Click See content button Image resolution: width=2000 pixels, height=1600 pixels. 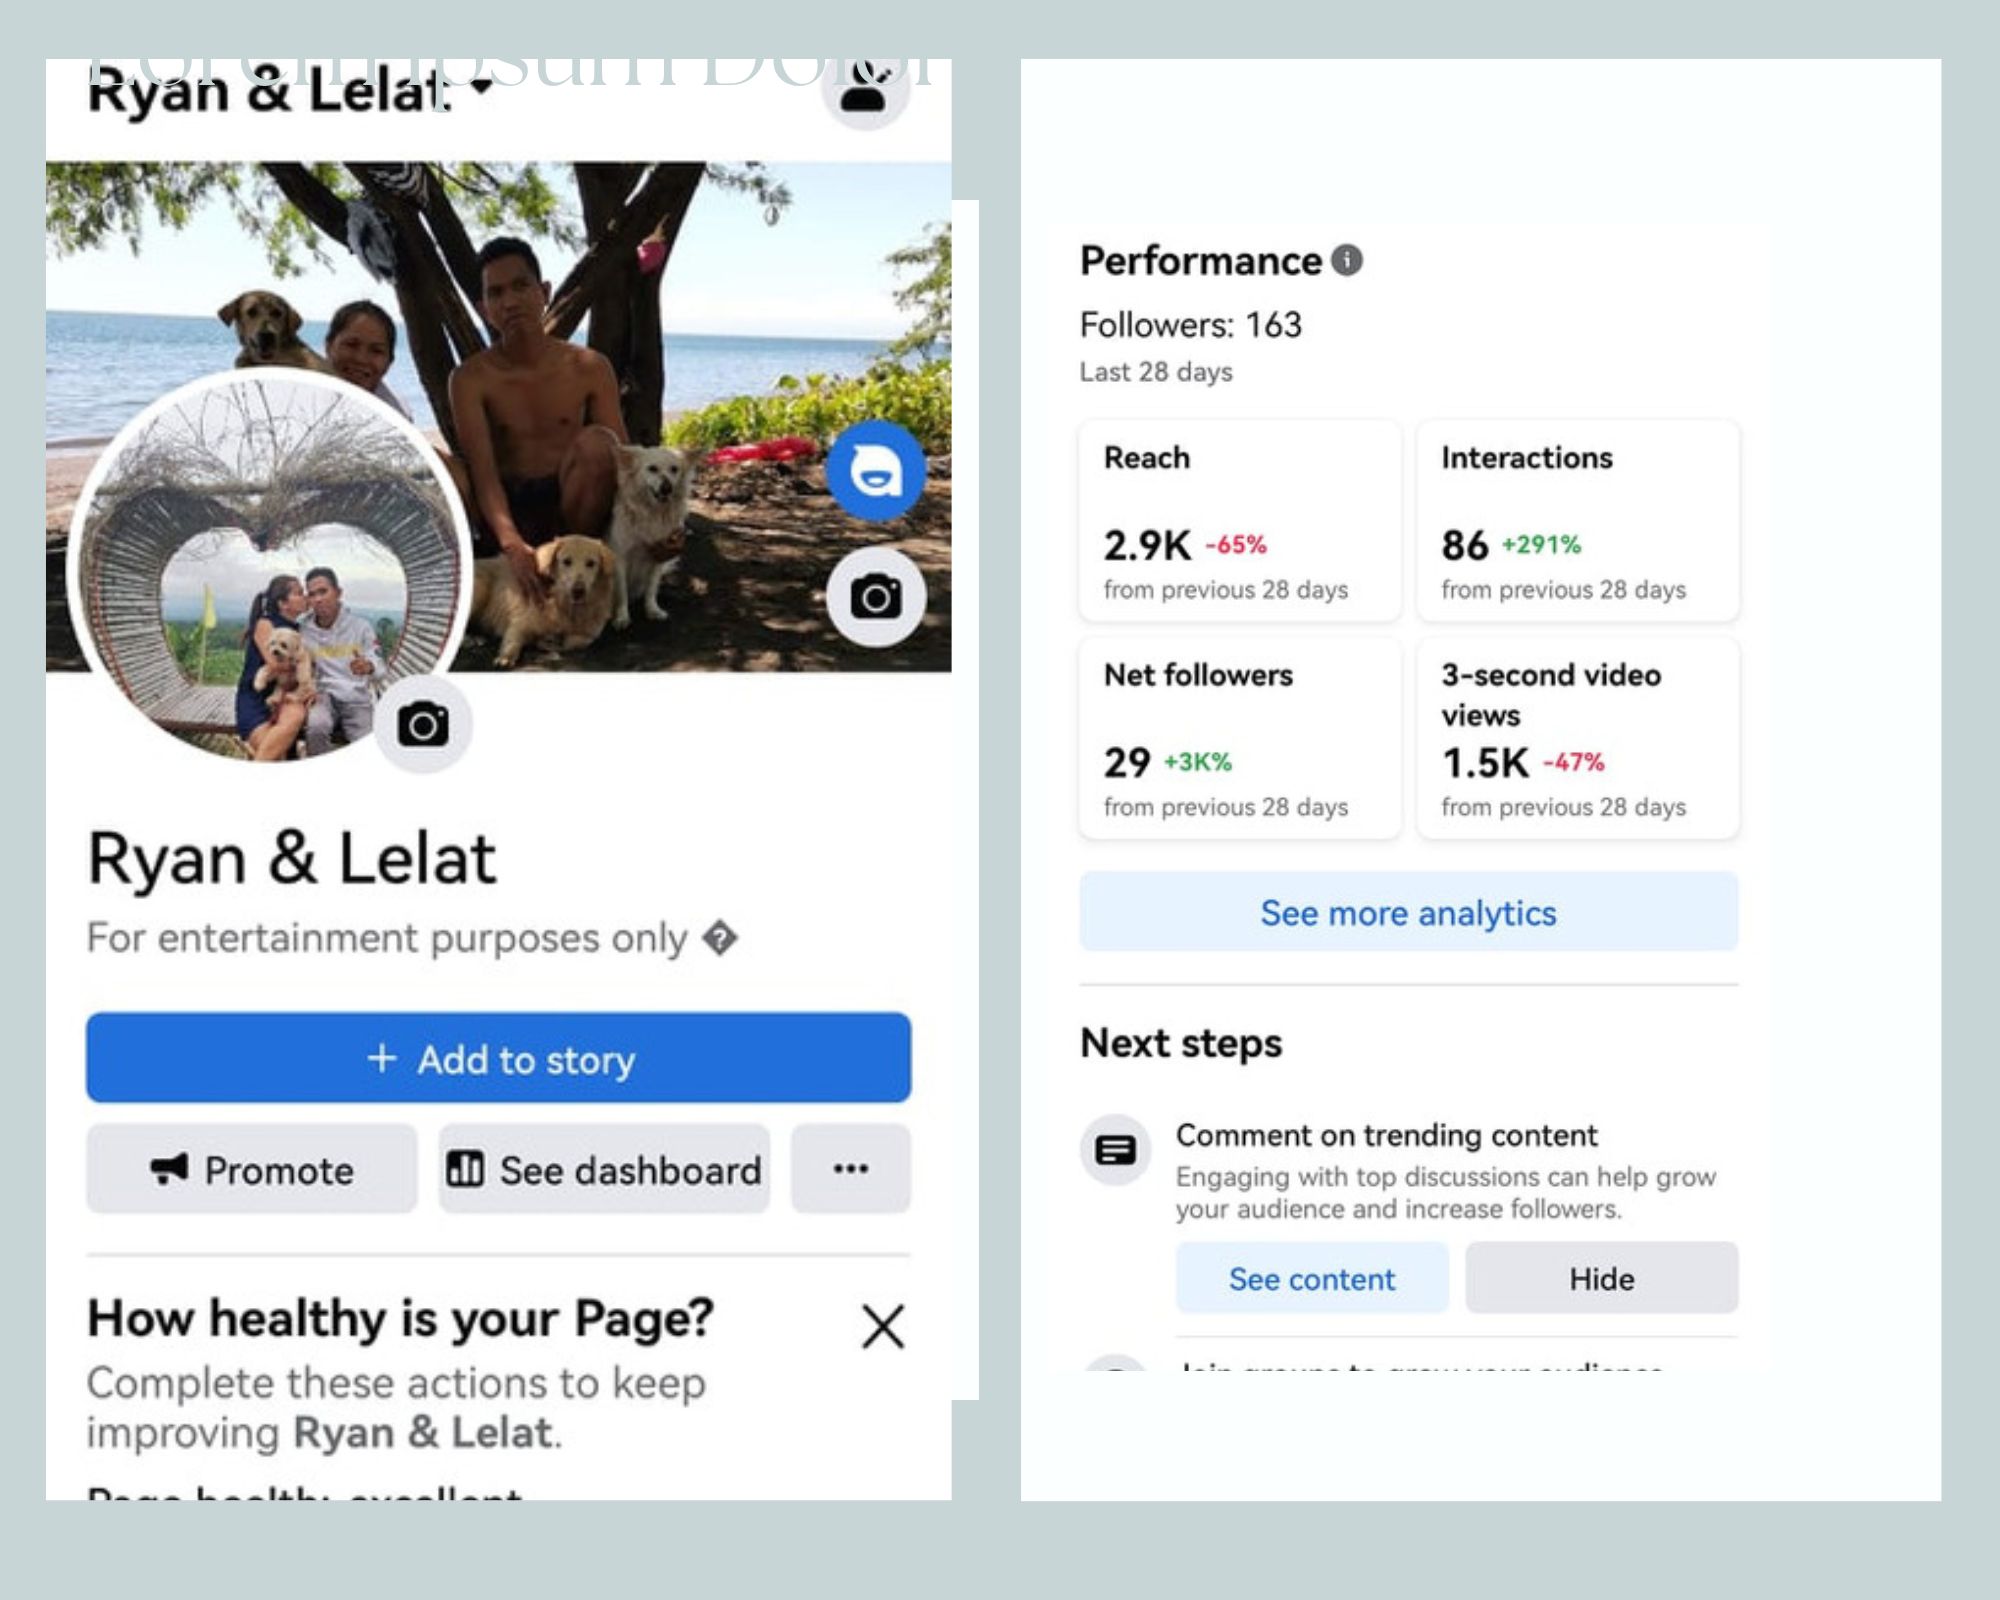[x=1311, y=1278]
